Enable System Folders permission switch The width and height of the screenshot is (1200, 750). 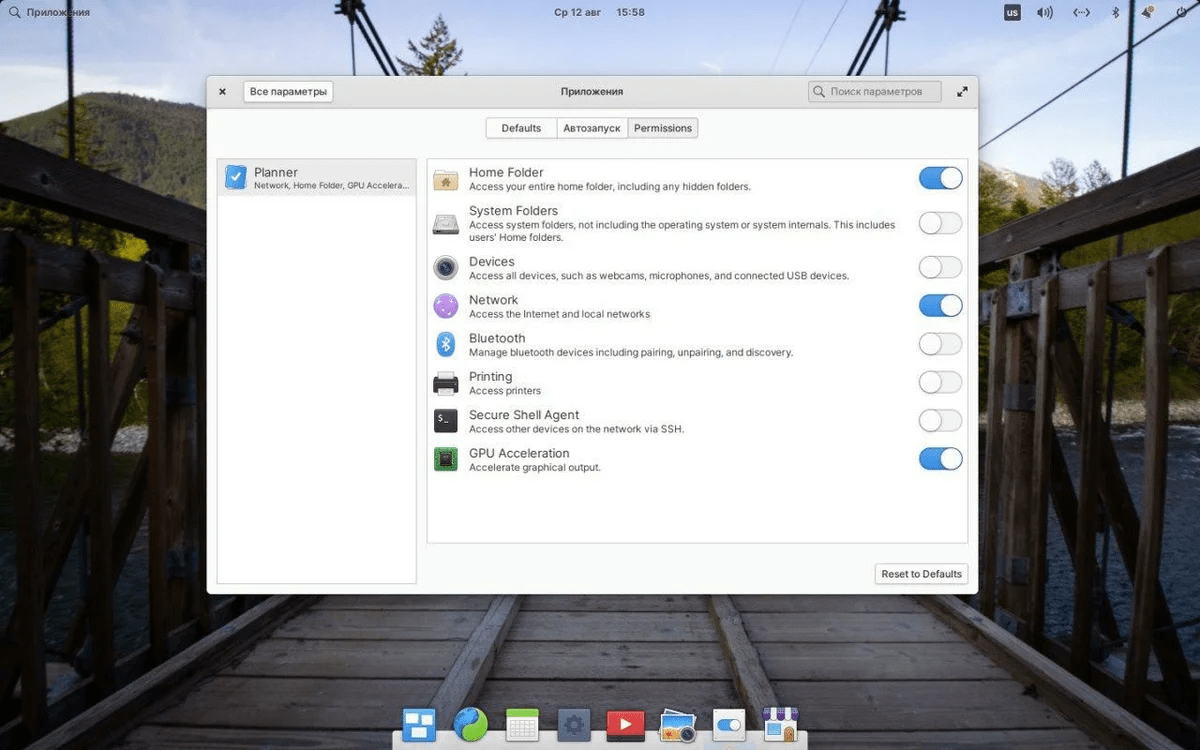point(940,223)
